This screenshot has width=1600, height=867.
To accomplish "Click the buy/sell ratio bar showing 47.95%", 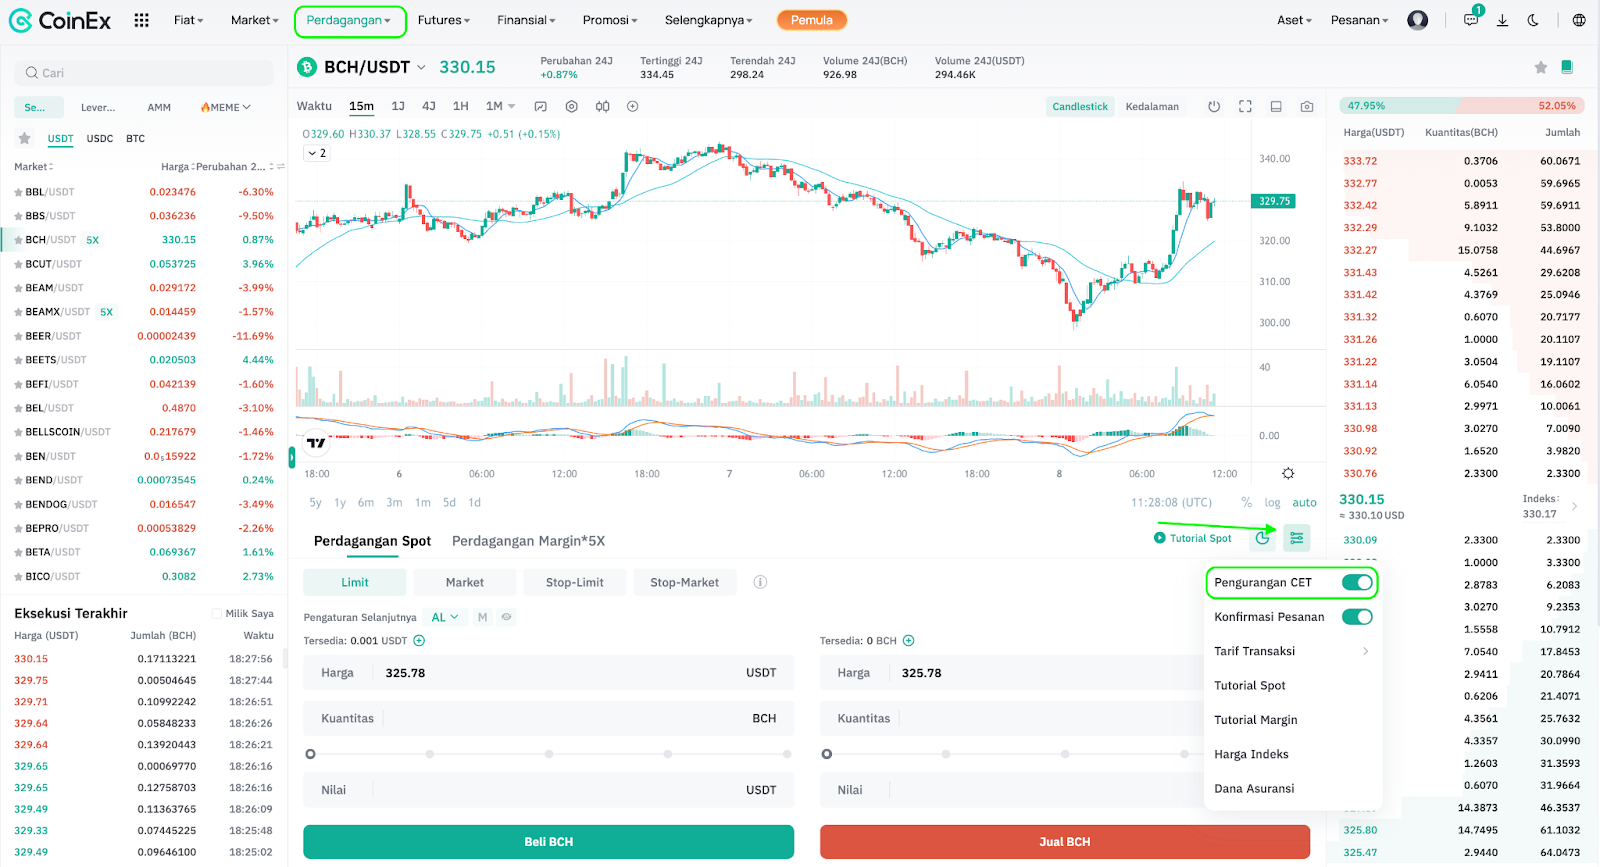I will click(1461, 105).
